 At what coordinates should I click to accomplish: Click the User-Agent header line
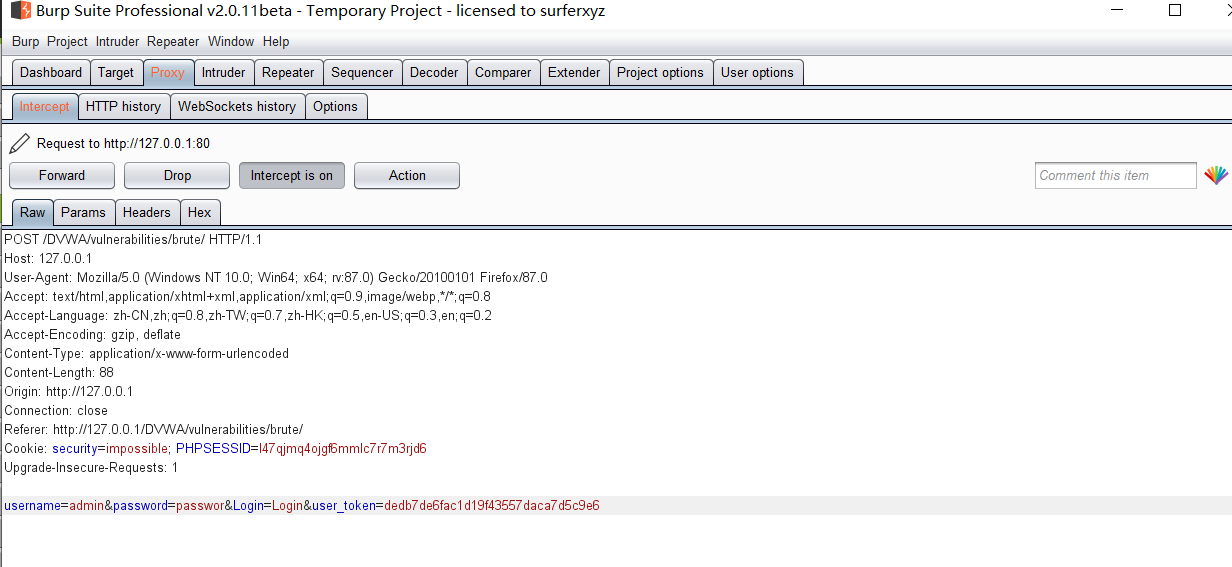click(x=276, y=277)
